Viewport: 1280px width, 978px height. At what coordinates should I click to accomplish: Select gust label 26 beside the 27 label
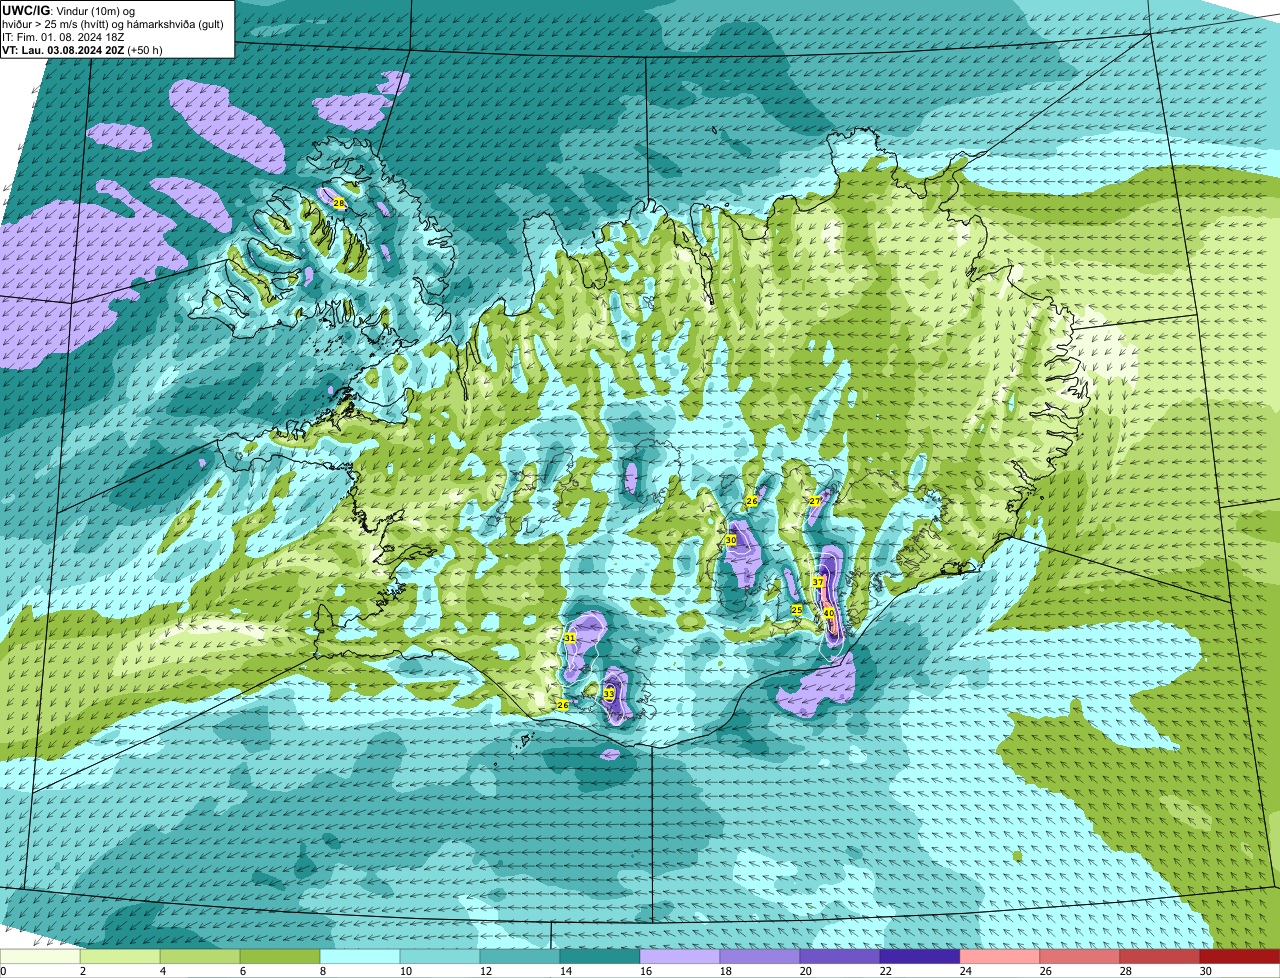tap(752, 501)
